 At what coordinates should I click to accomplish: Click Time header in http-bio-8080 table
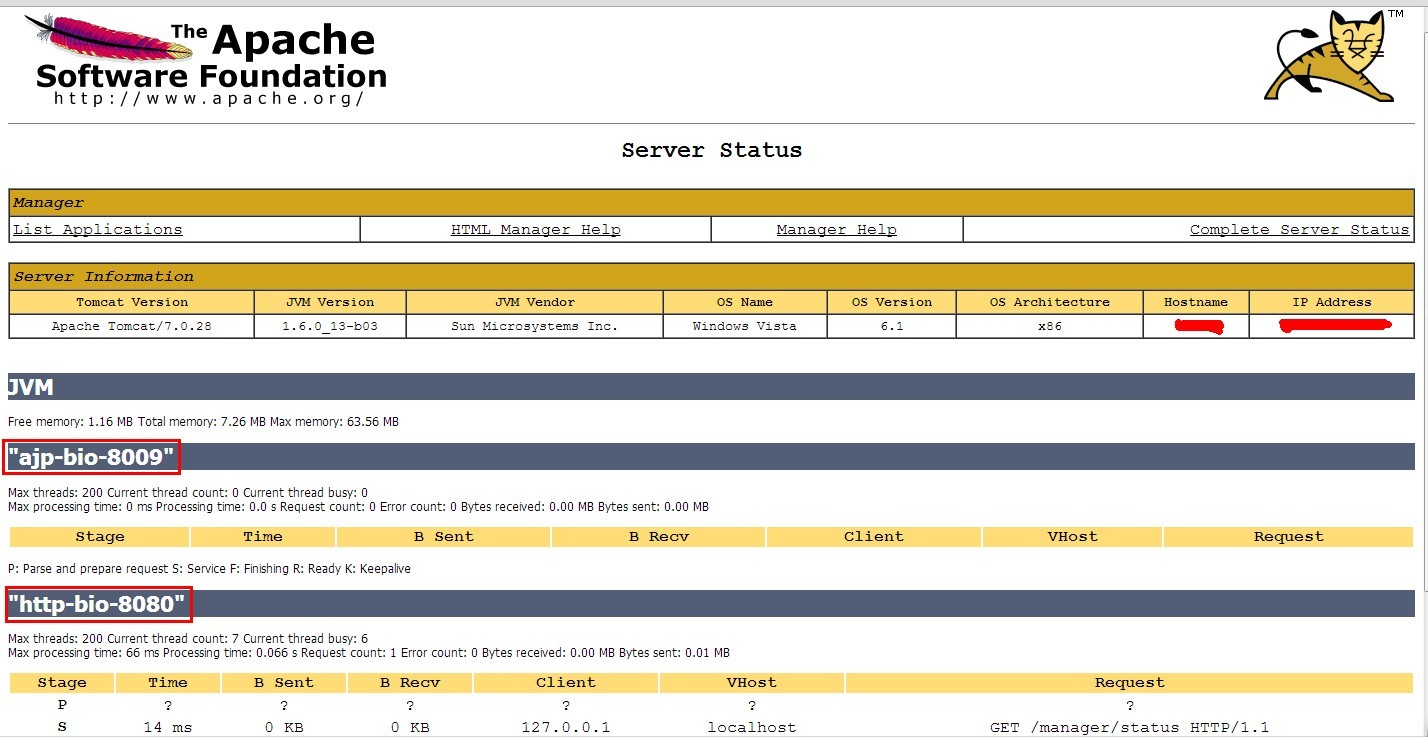click(x=167, y=682)
